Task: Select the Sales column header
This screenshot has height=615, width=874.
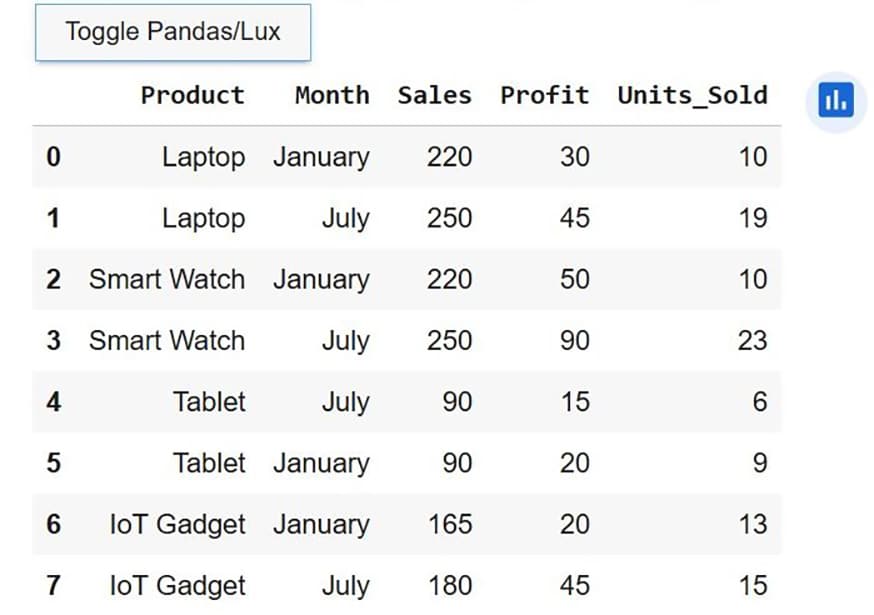Action: click(x=435, y=96)
